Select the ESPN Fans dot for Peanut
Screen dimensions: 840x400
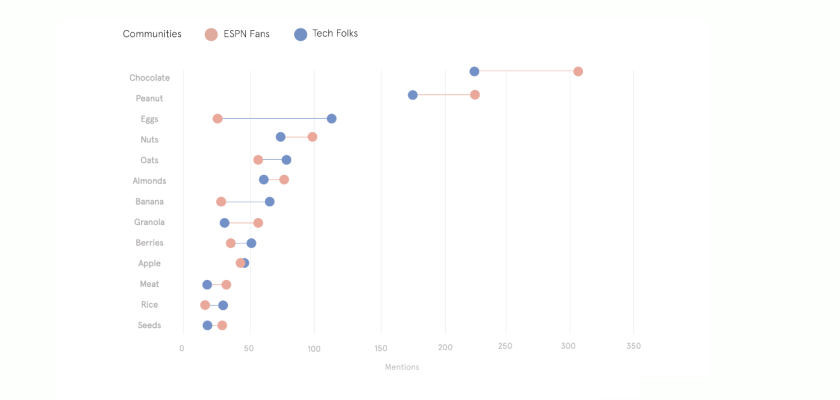coord(475,95)
